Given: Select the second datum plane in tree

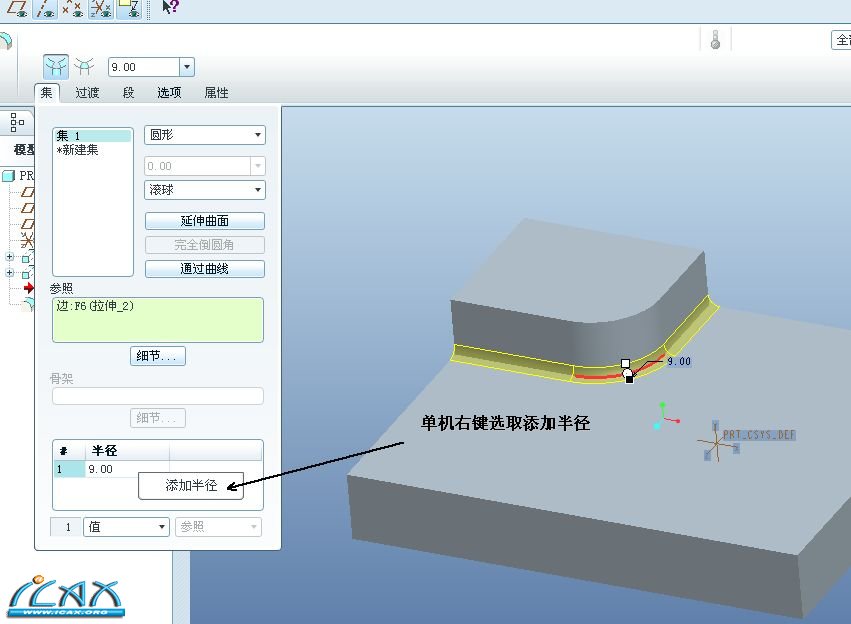Looking at the screenshot, I should click(x=27, y=208).
